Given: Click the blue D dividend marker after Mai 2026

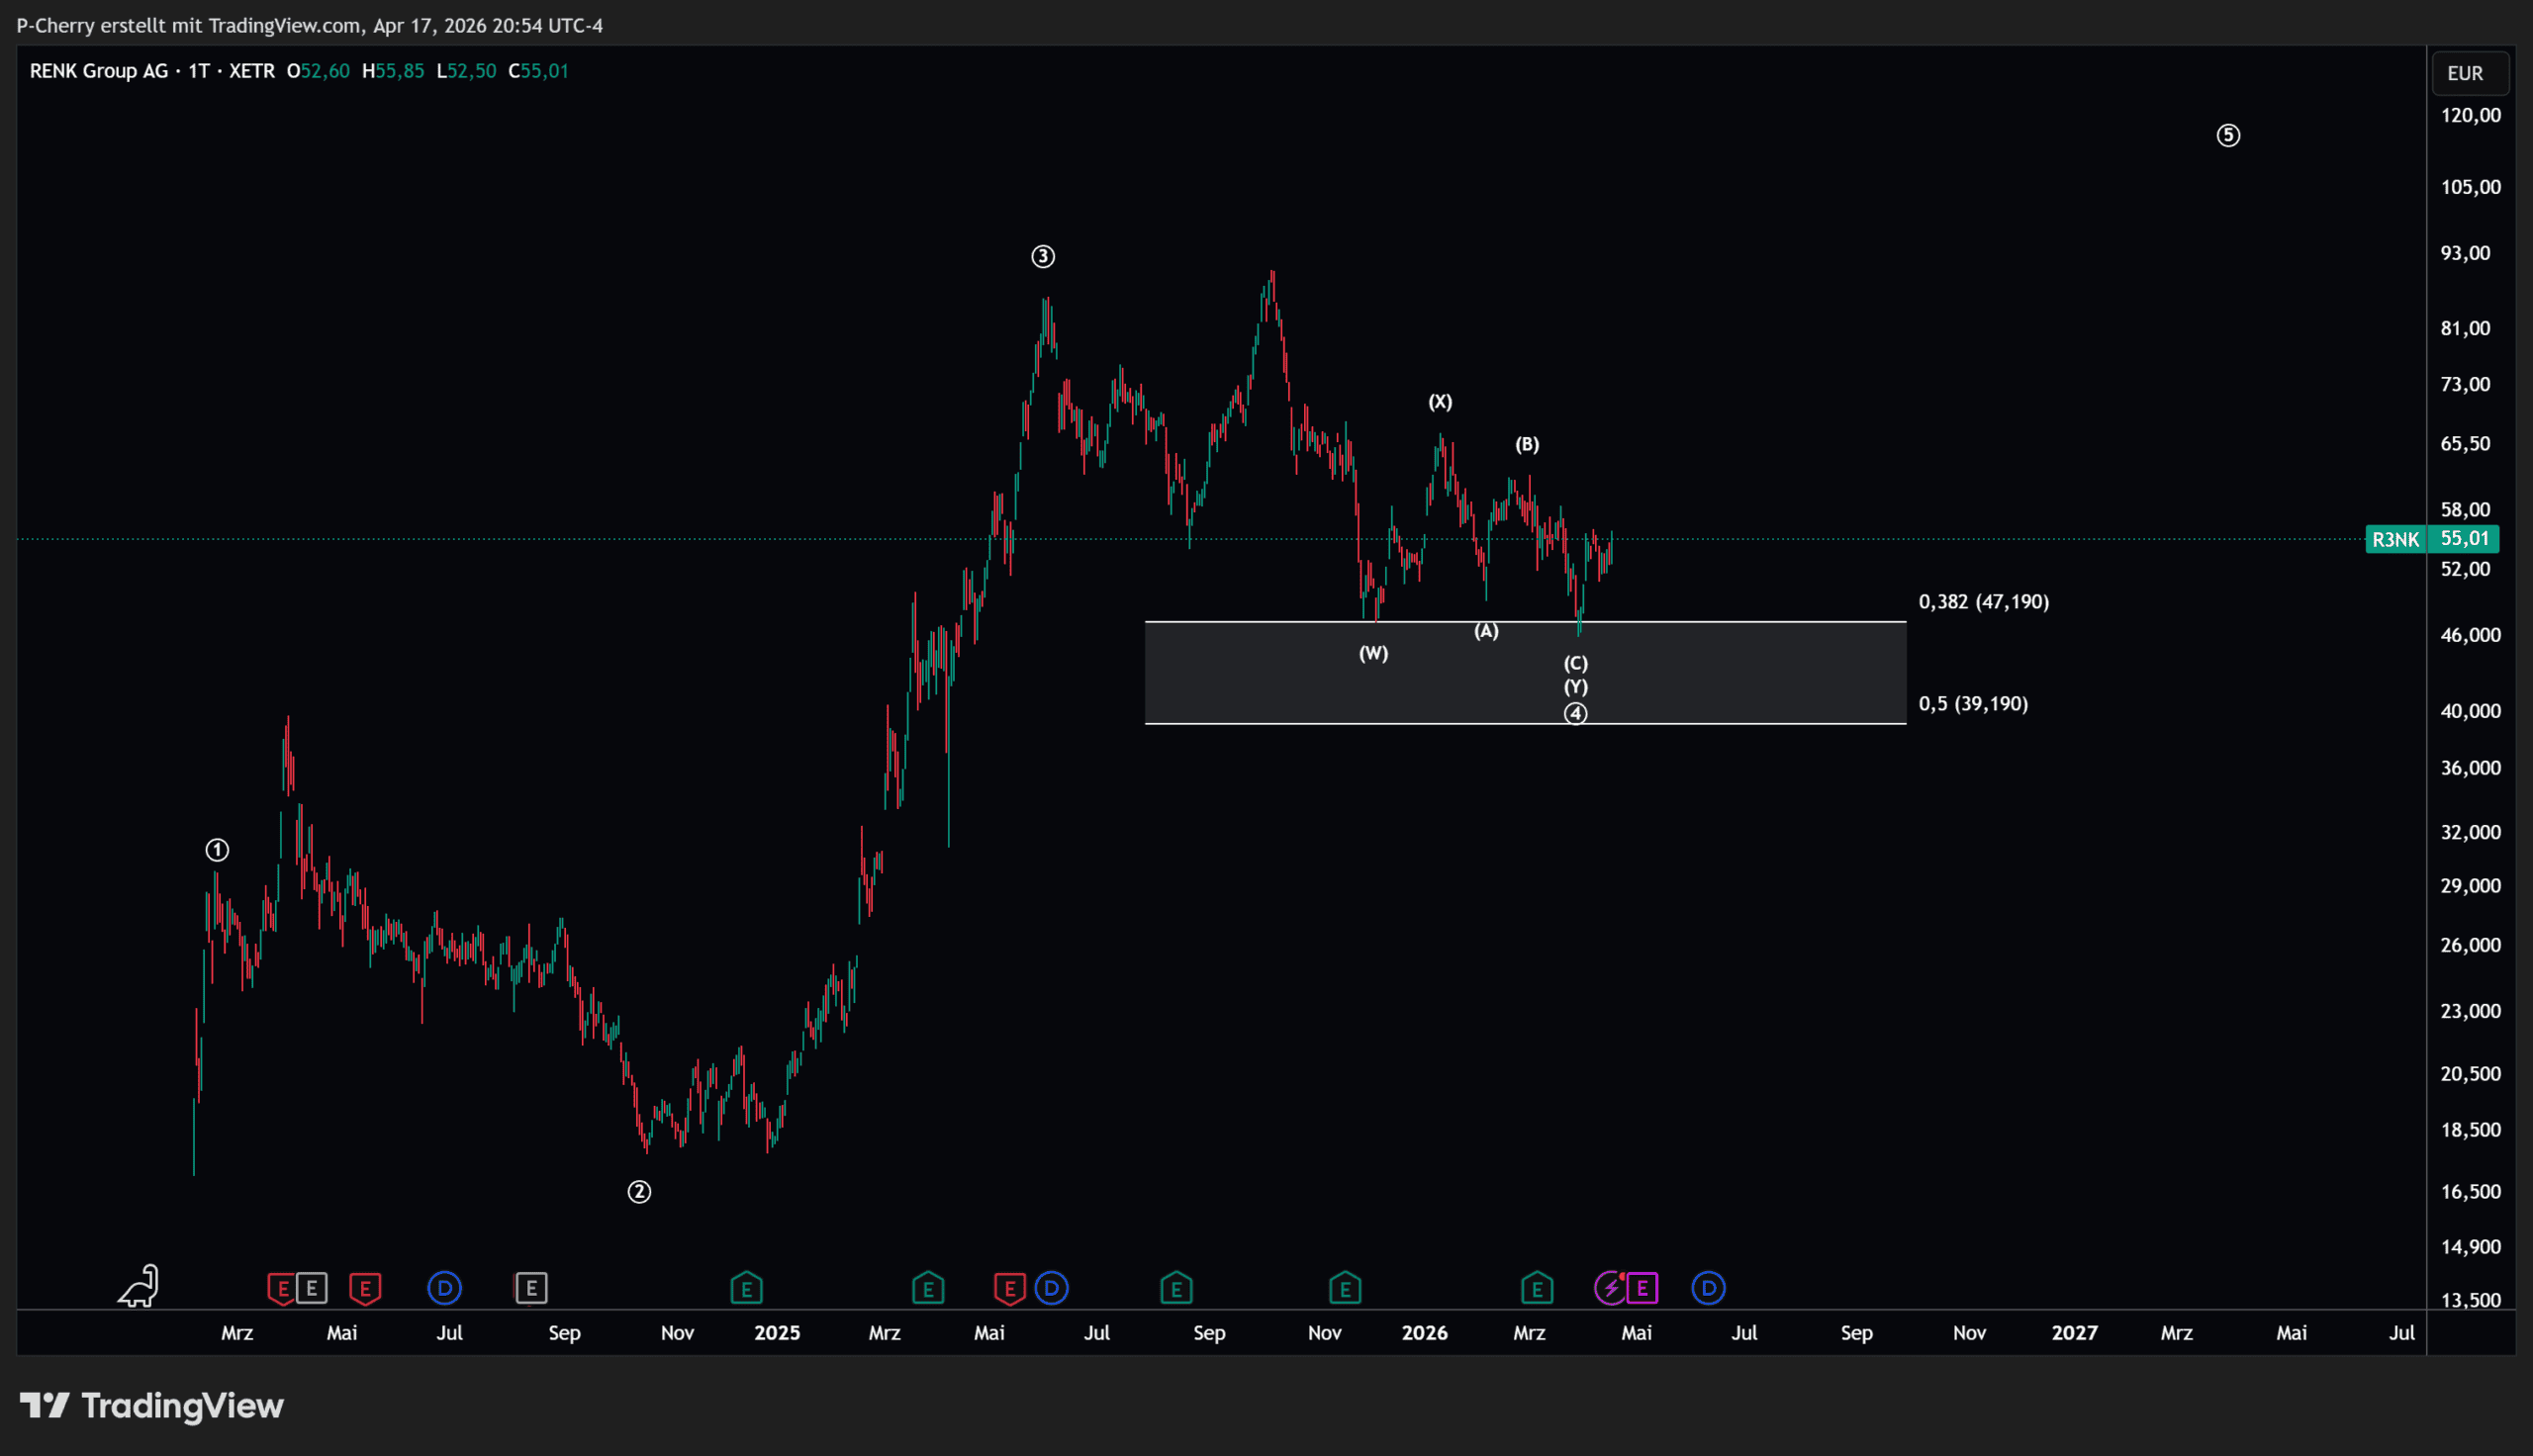Looking at the screenshot, I should pos(1708,1288).
